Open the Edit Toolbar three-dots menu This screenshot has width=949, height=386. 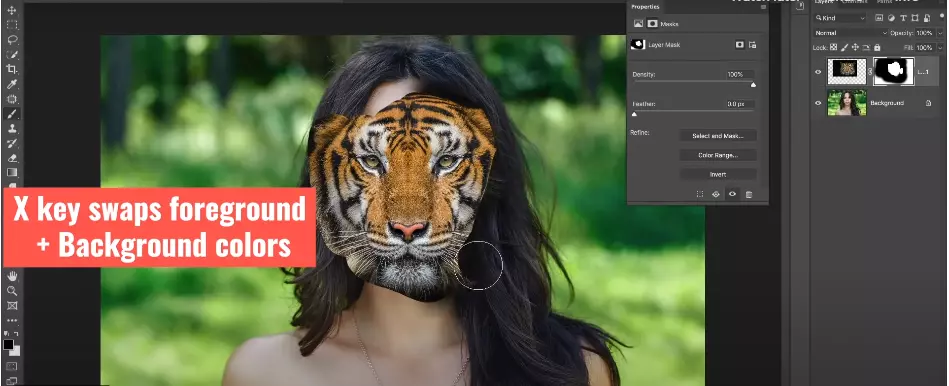click(x=11, y=320)
